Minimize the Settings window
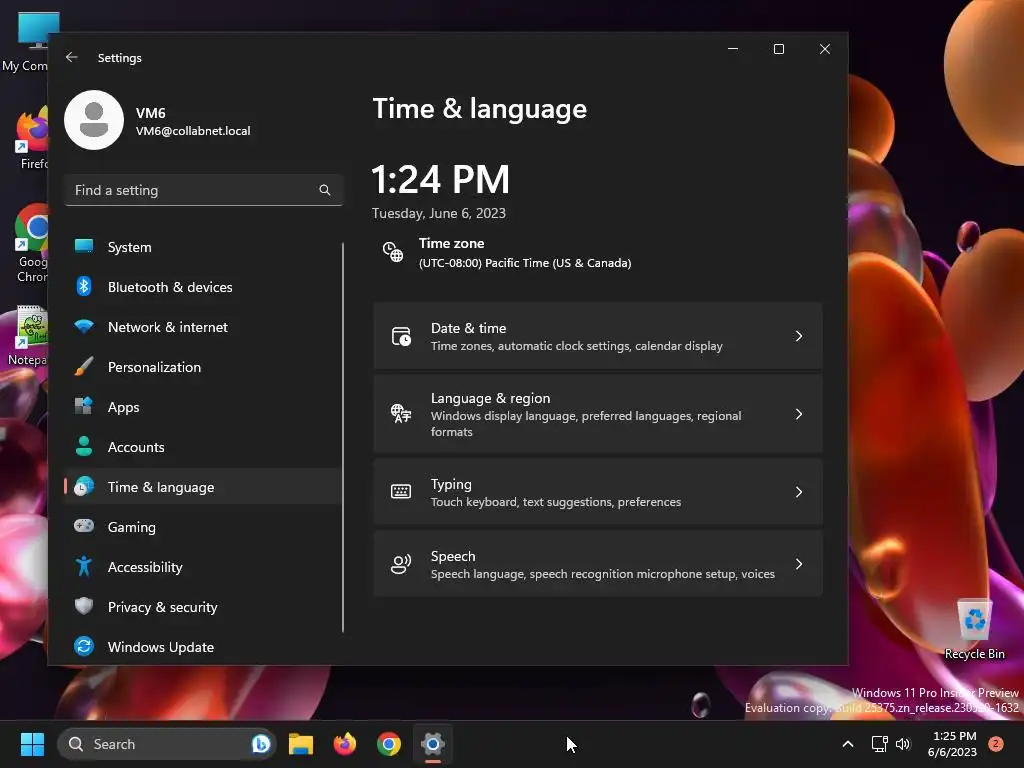1024x768 pixels. (x=733, y=49)
